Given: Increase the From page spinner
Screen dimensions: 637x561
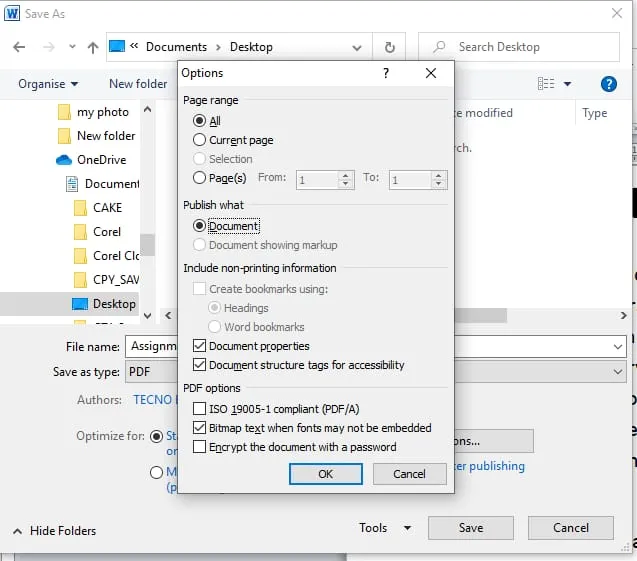Looking at the screenshot, I should 345,175.
